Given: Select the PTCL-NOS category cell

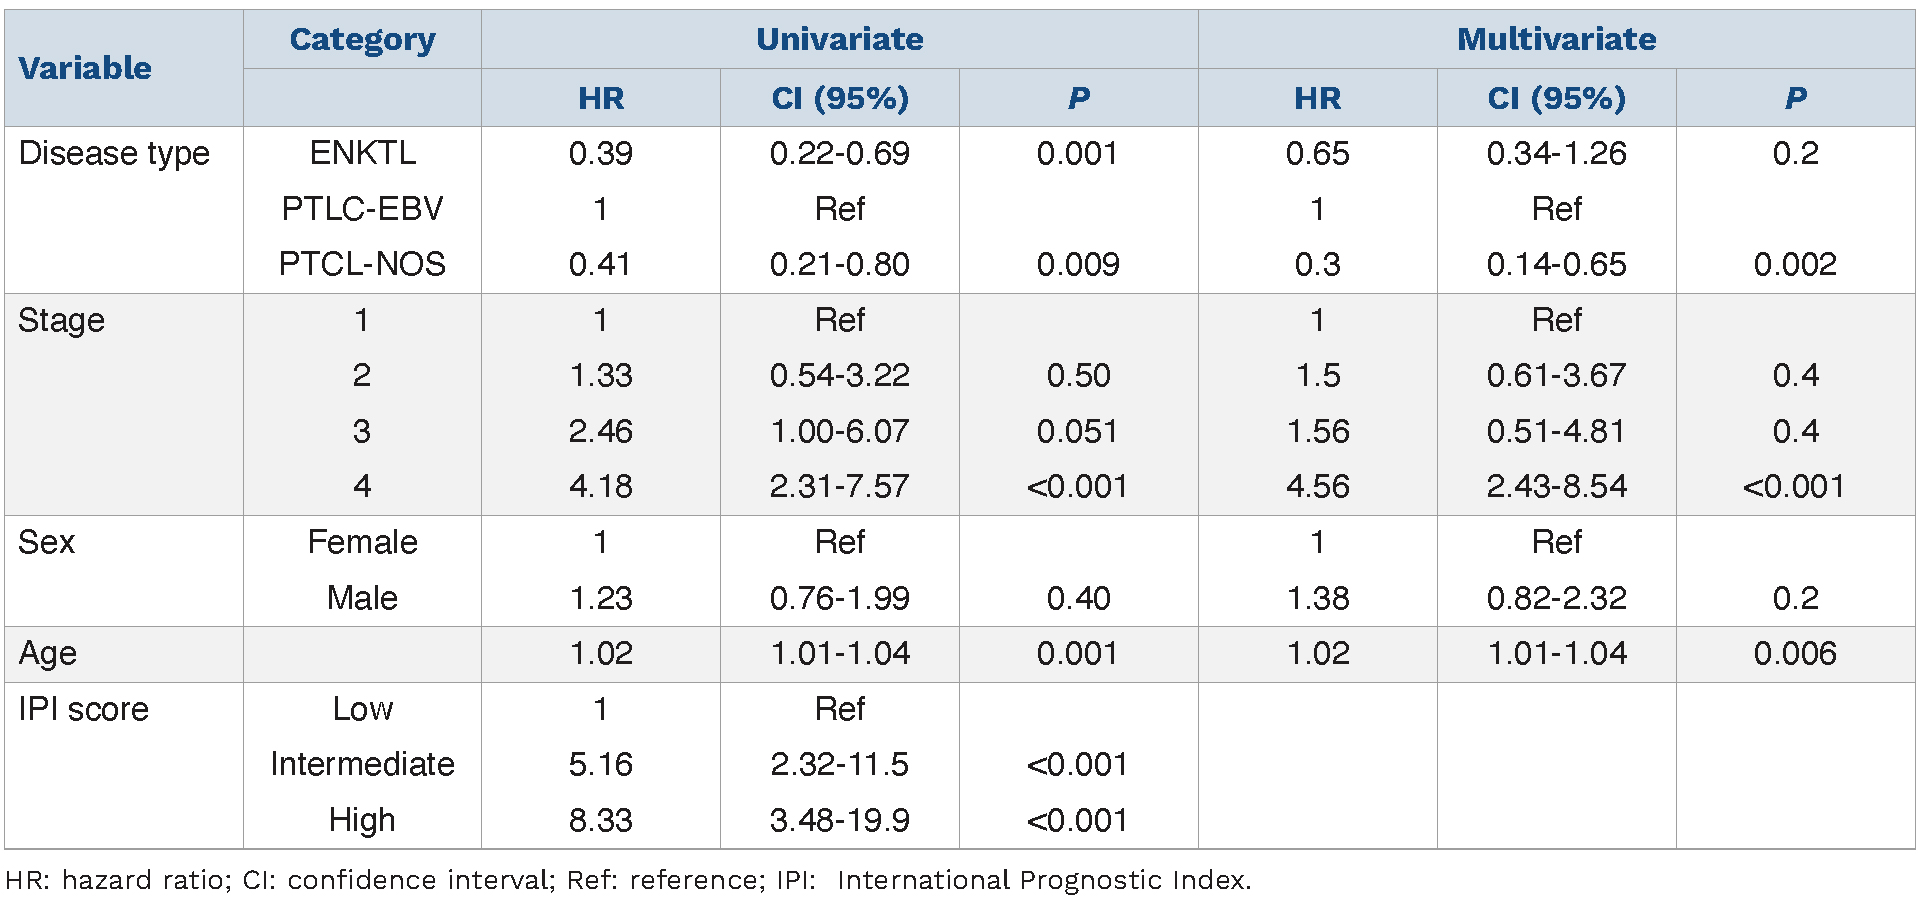Looking at the screenshot, I should click(362, 264).
